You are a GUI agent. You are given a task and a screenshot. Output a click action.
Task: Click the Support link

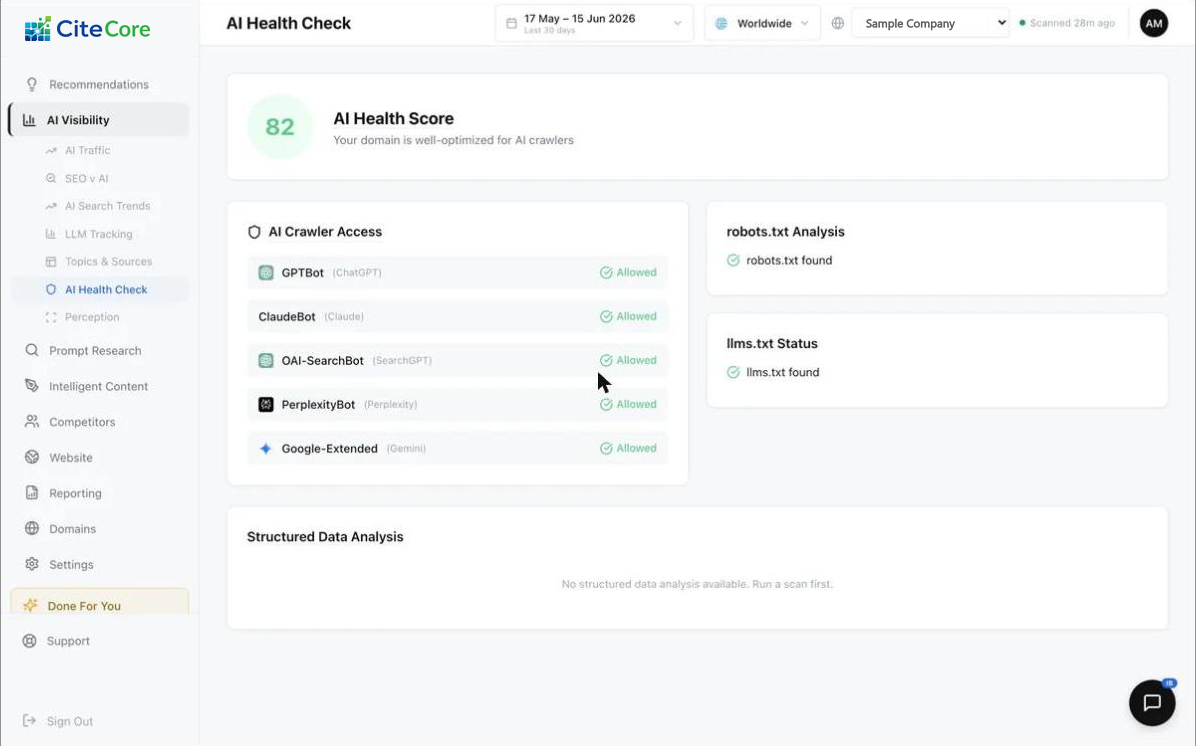(68, 641)
